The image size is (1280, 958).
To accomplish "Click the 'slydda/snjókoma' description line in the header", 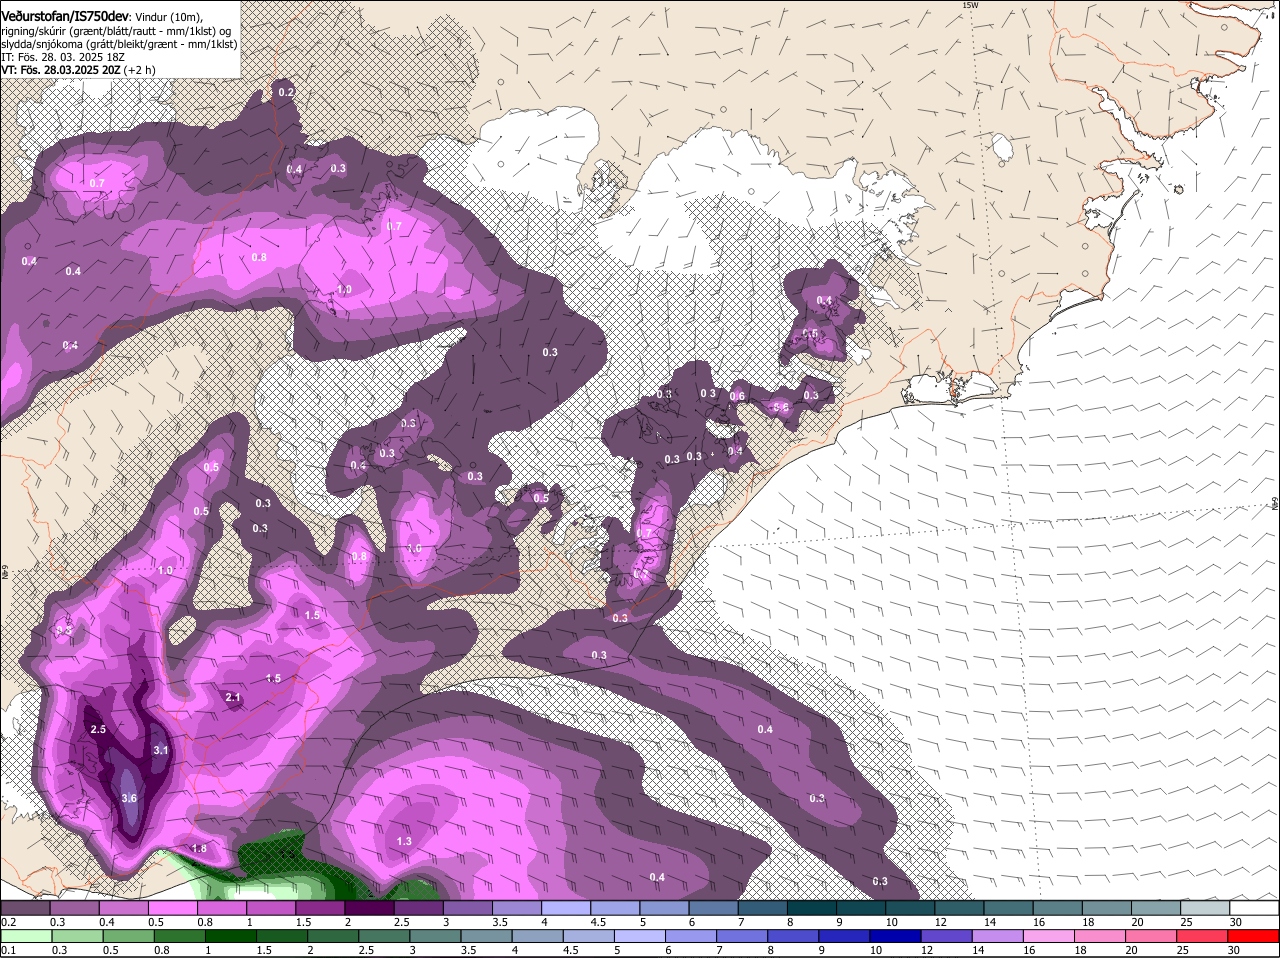I will [x=119, y=44].
